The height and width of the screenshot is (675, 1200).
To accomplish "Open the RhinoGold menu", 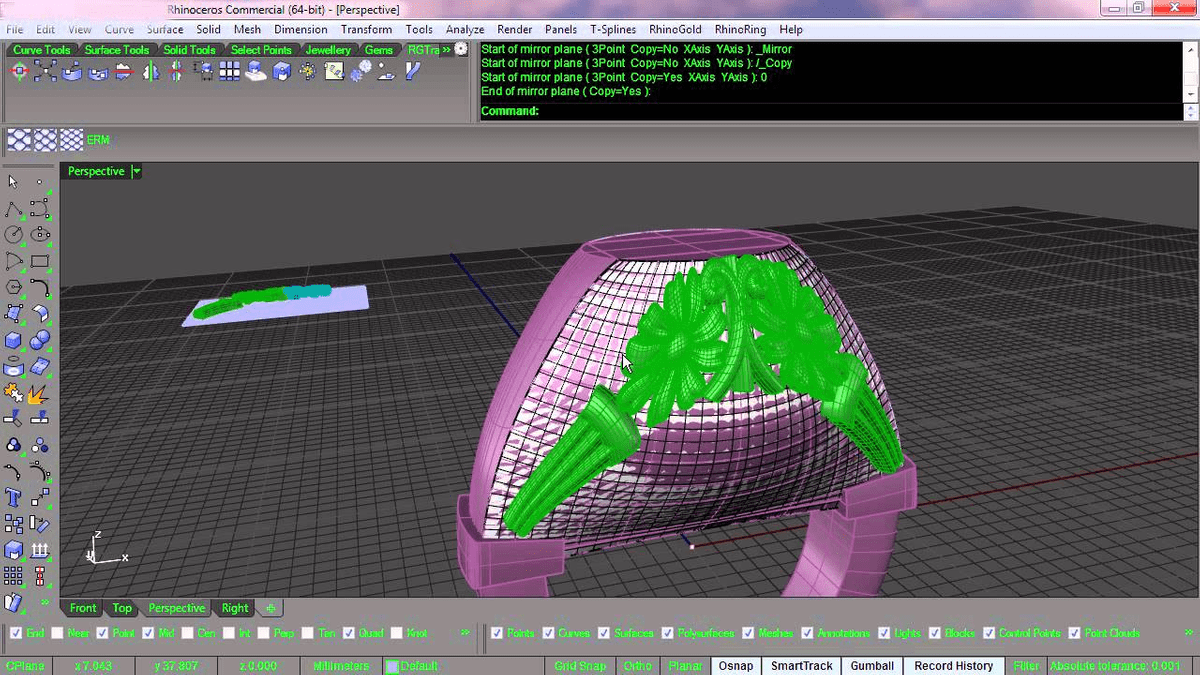I will pyautogui.click(x=675, y=30).
